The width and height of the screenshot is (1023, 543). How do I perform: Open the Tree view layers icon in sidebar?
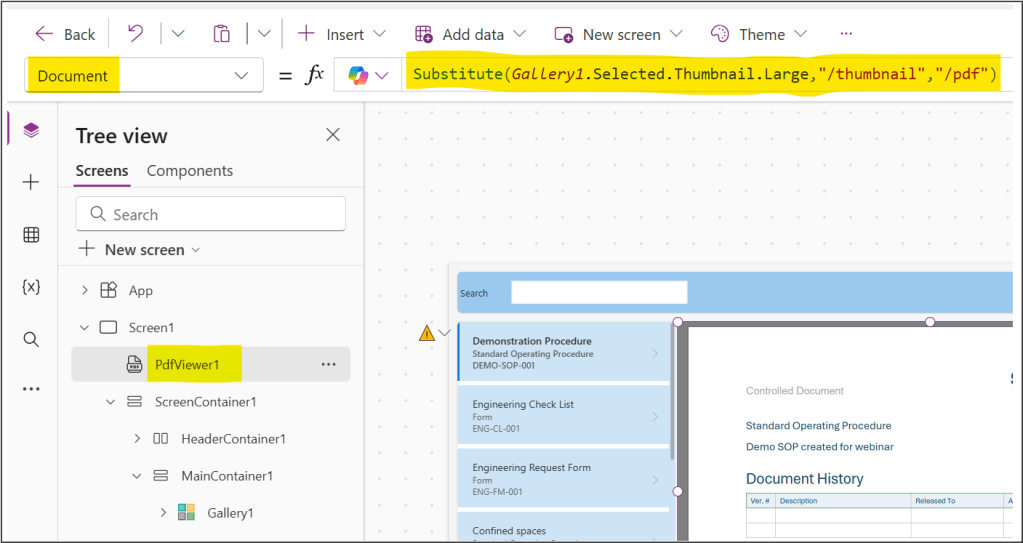point(31,131)
